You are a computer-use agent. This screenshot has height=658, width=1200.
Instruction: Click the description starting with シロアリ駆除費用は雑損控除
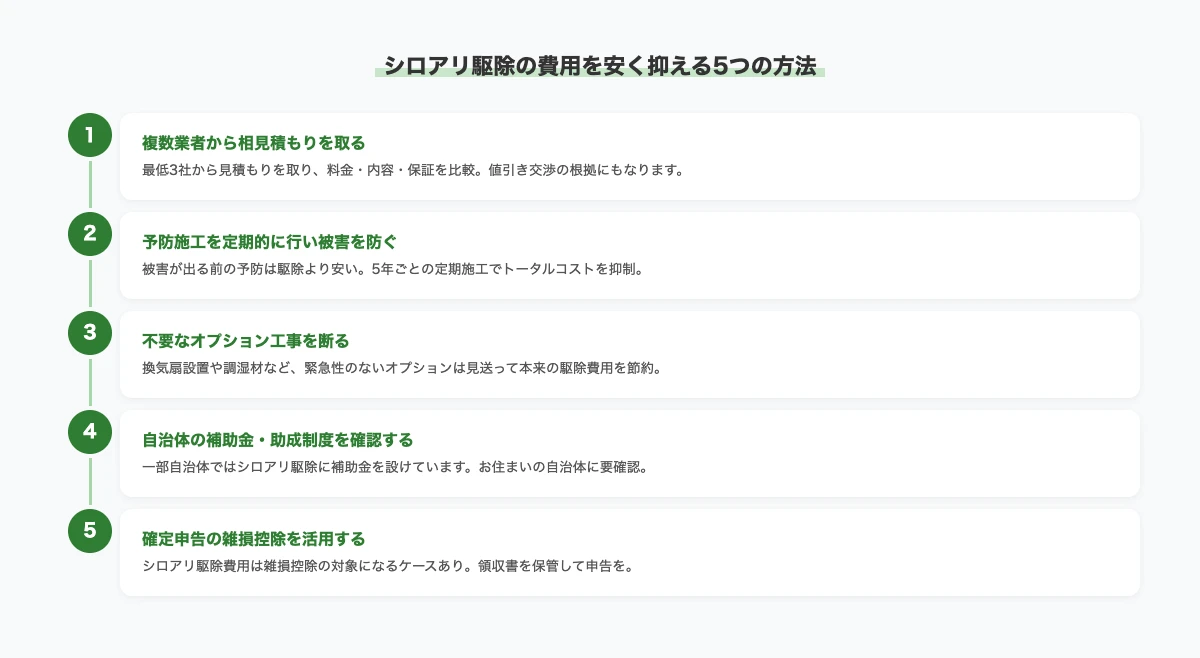pyautogui.click(x=389, y=565)
